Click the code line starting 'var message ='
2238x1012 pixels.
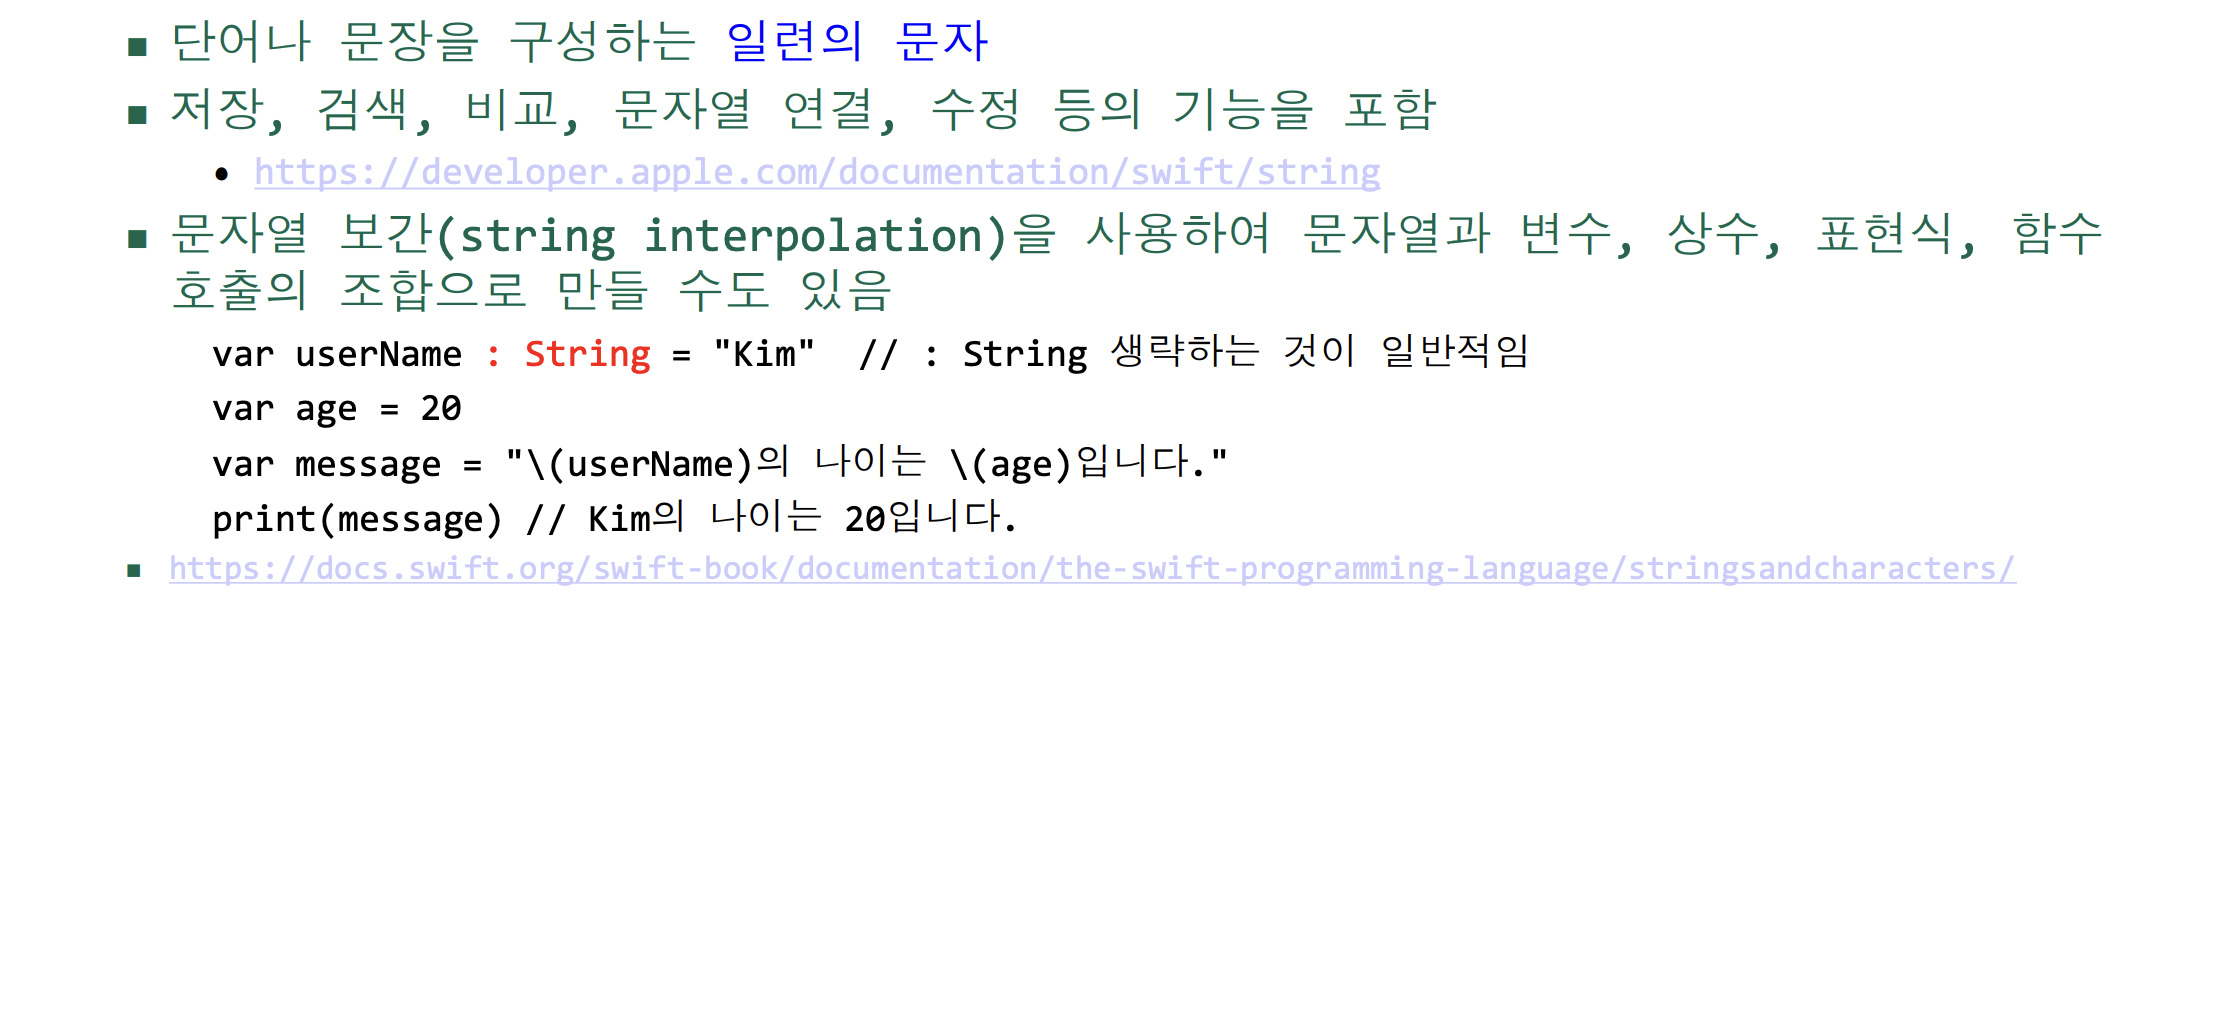pos(719,463)
